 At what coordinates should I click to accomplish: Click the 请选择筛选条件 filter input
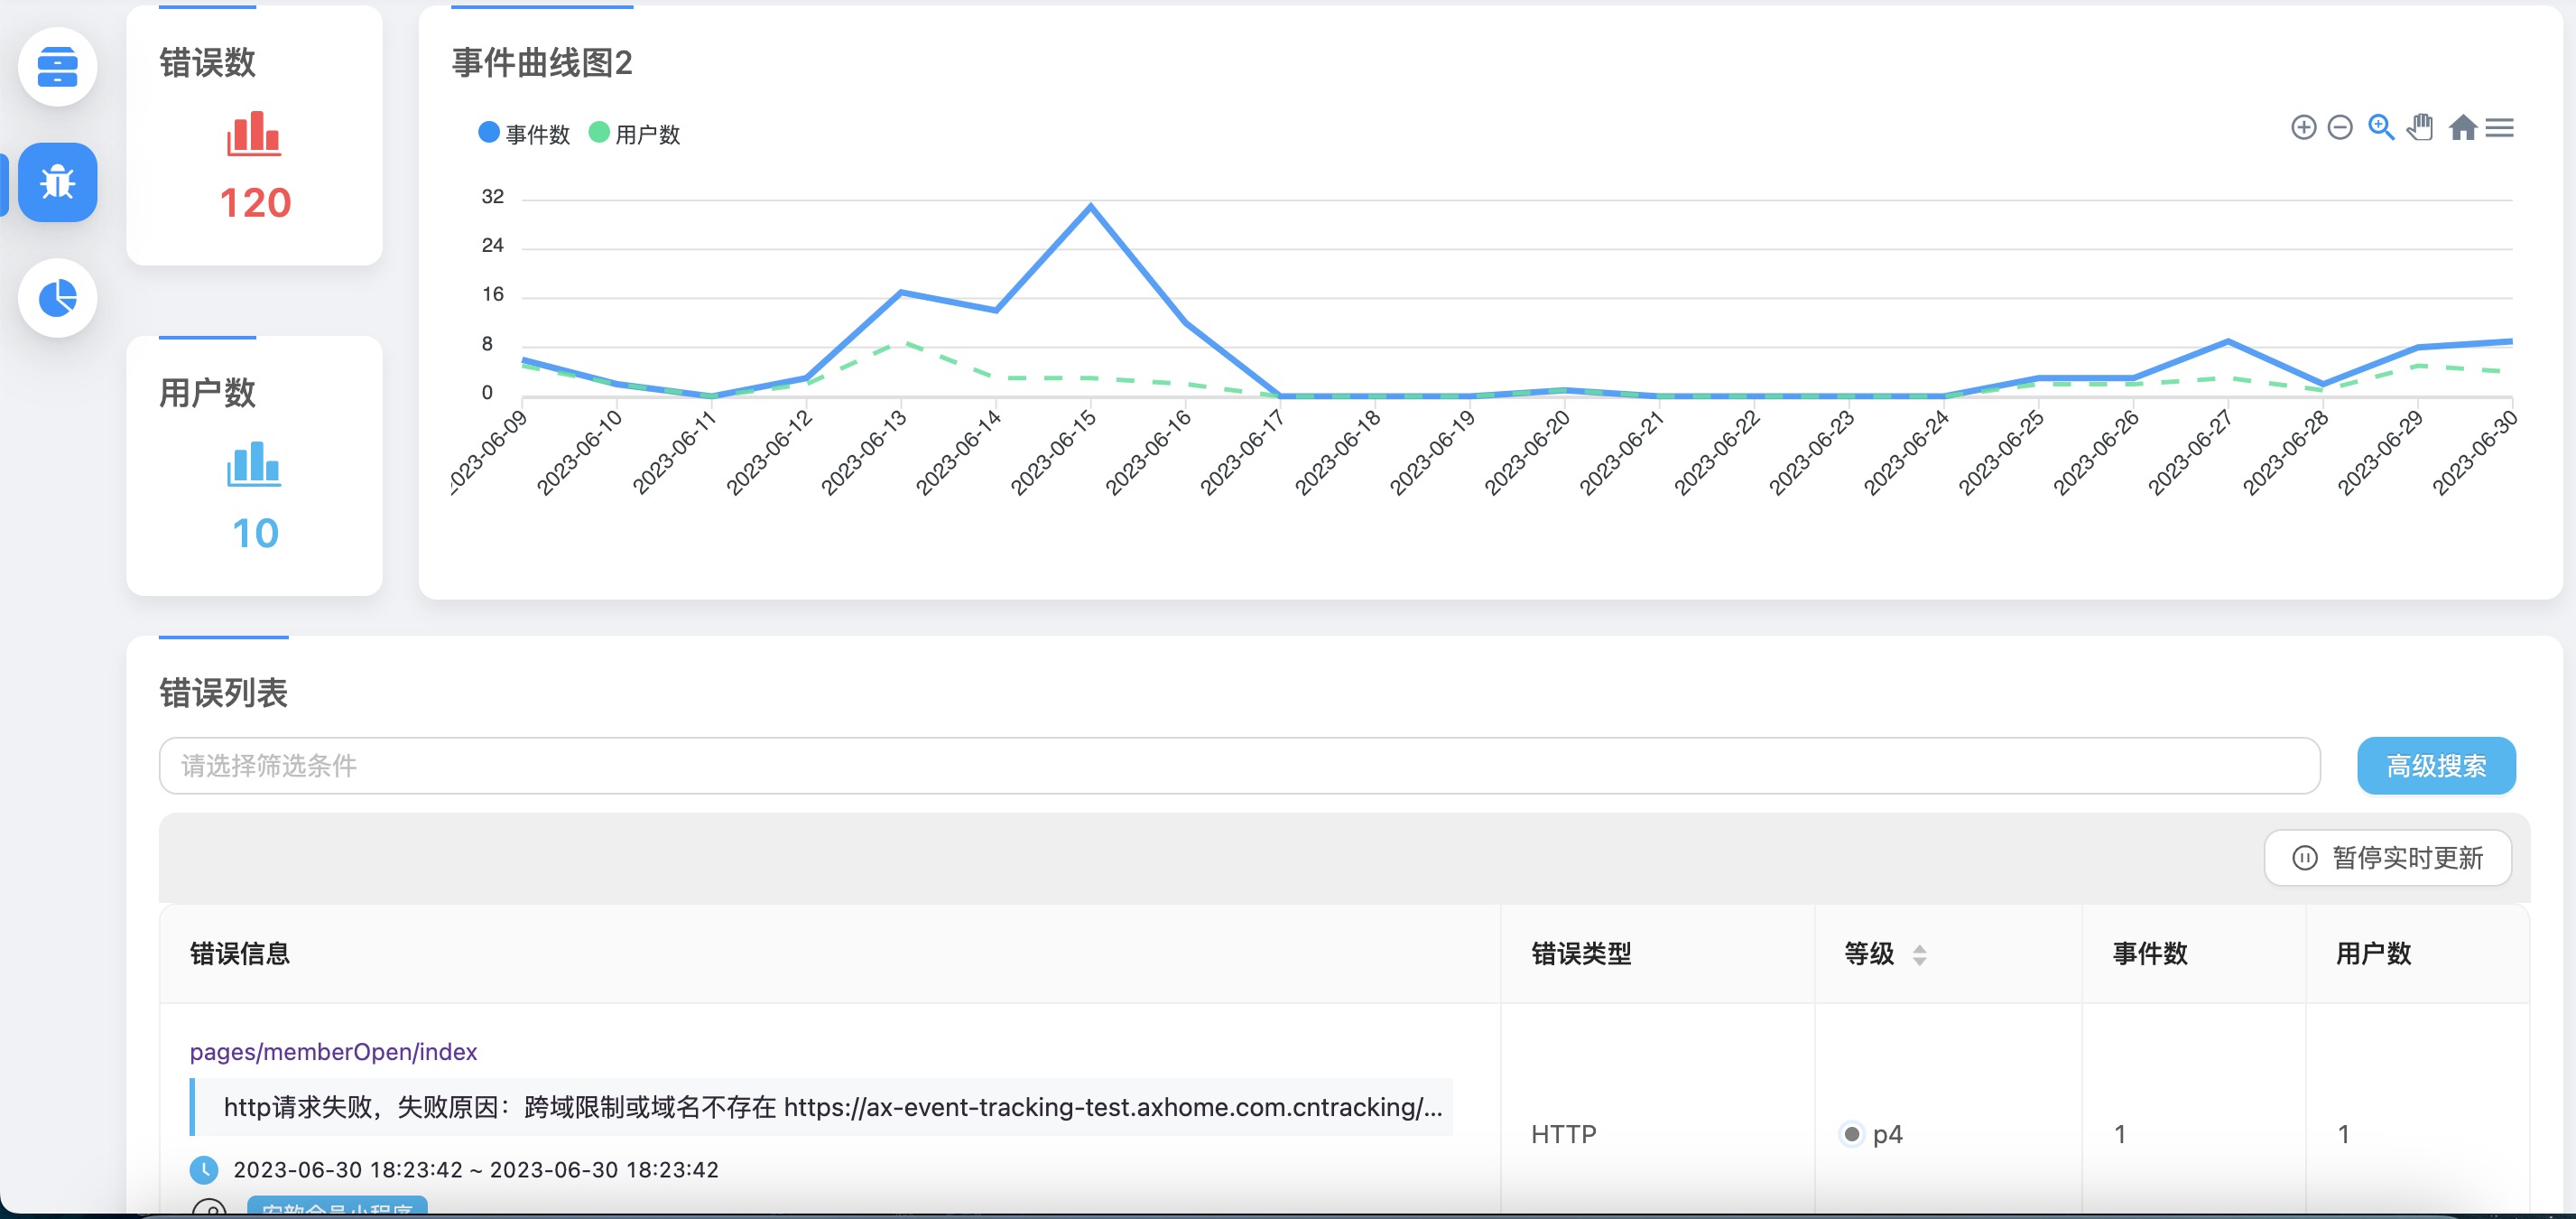click(x=1239, y=766)
